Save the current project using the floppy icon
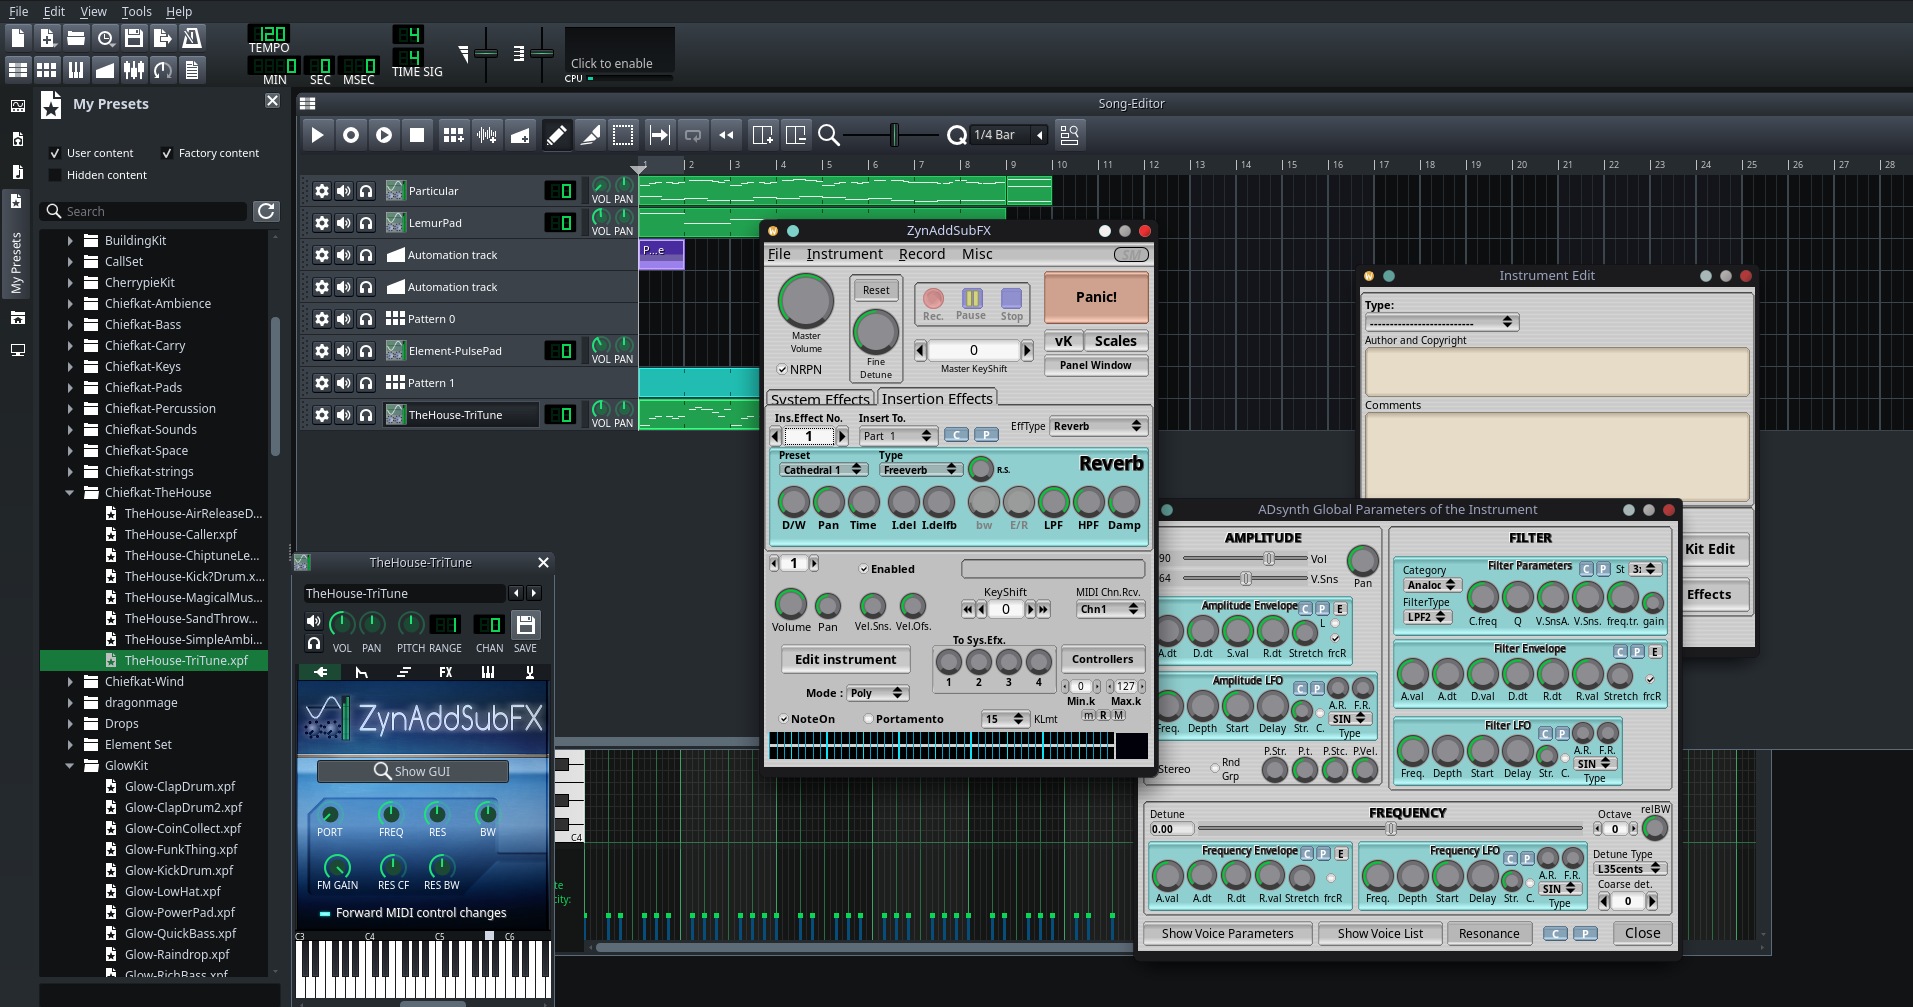This screenshot has width=1913, height=1007. coord(134,38)
